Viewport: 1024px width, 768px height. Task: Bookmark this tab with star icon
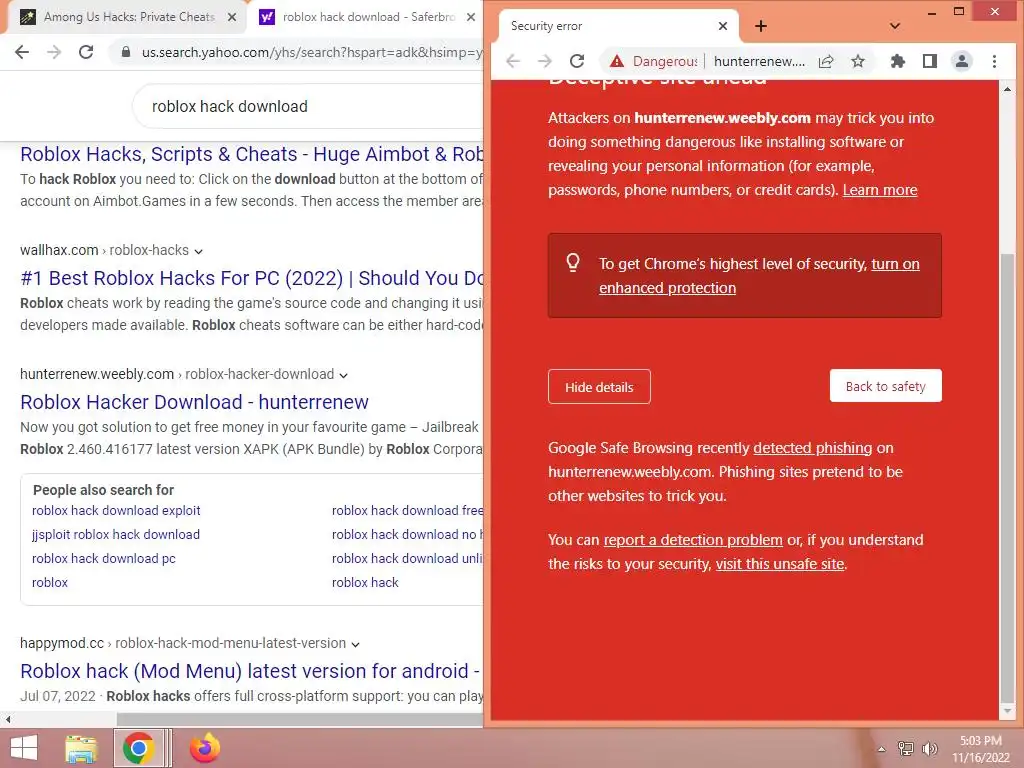[858, 61]
